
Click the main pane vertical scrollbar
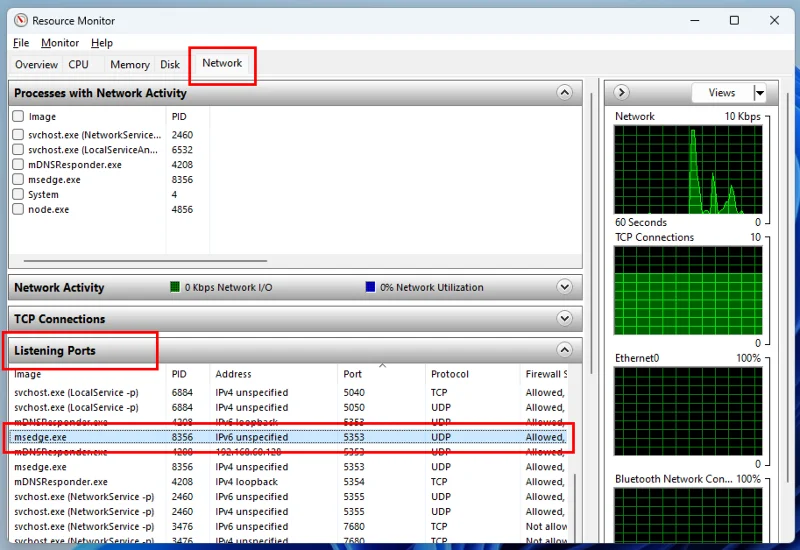(592, 233)
